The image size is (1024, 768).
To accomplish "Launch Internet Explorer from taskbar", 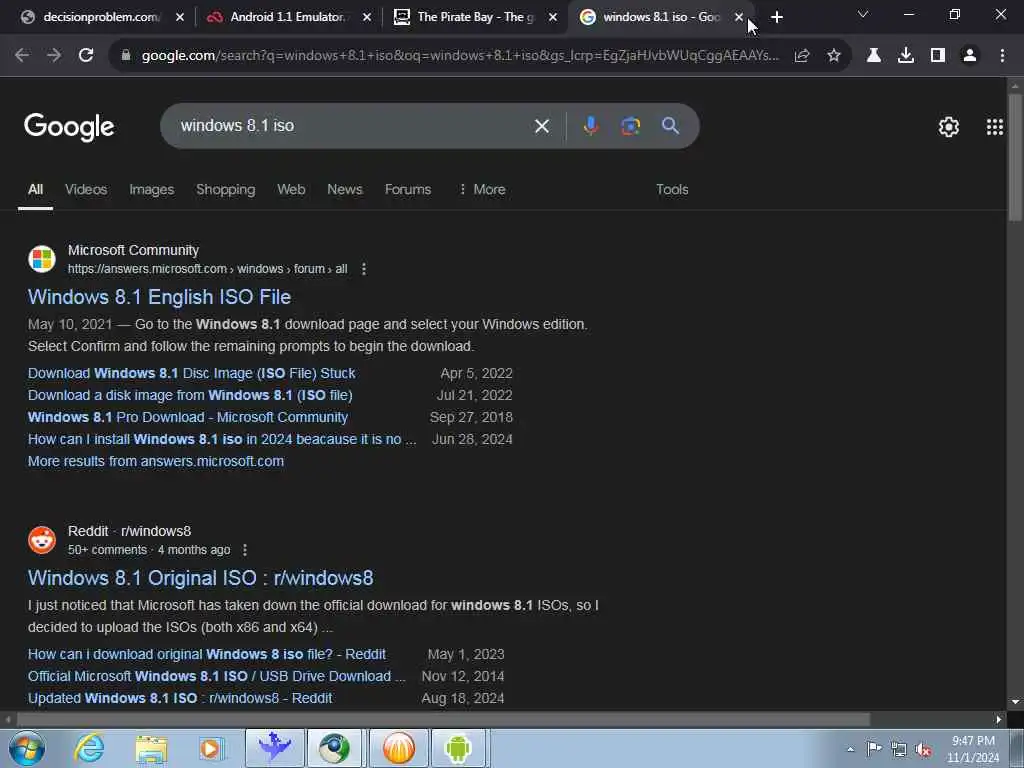I will pyautogui.click(x=89, y=748).
